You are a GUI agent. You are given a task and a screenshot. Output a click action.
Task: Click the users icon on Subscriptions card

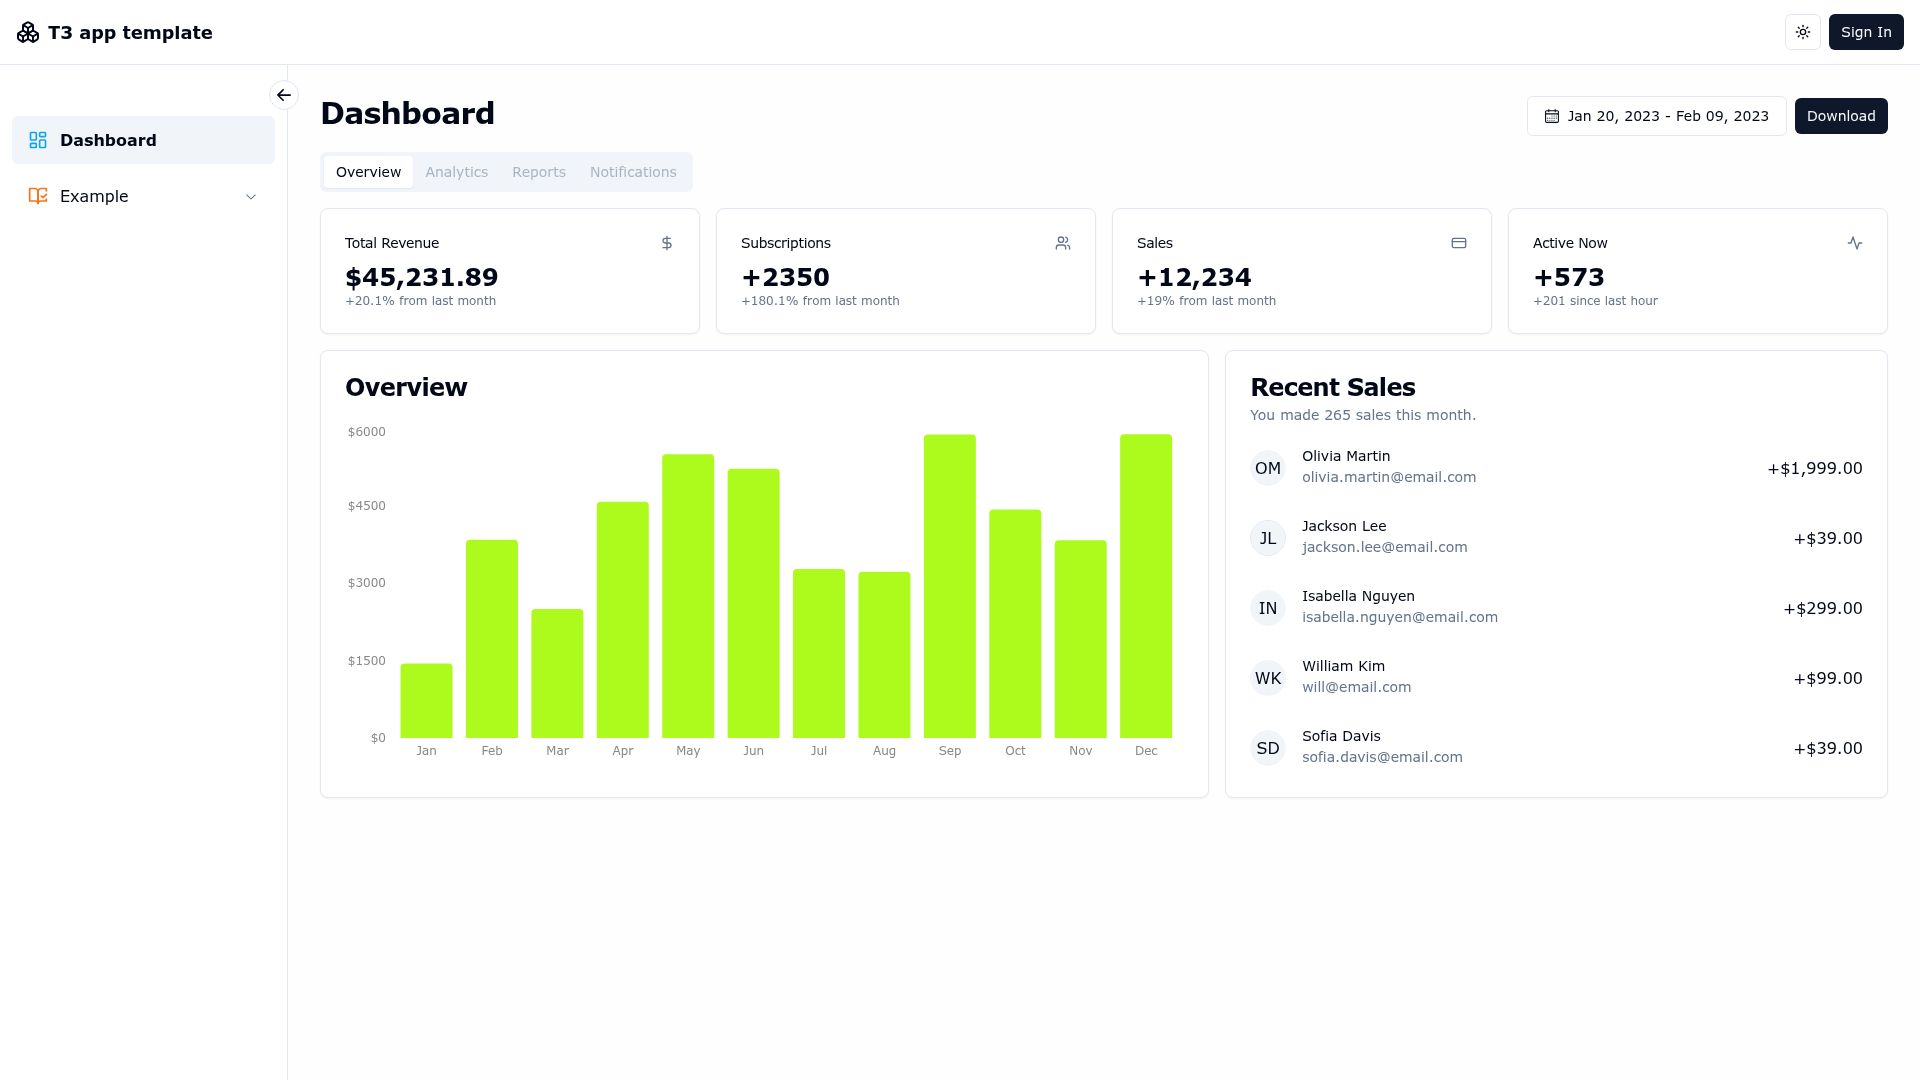coord(1063,243)
